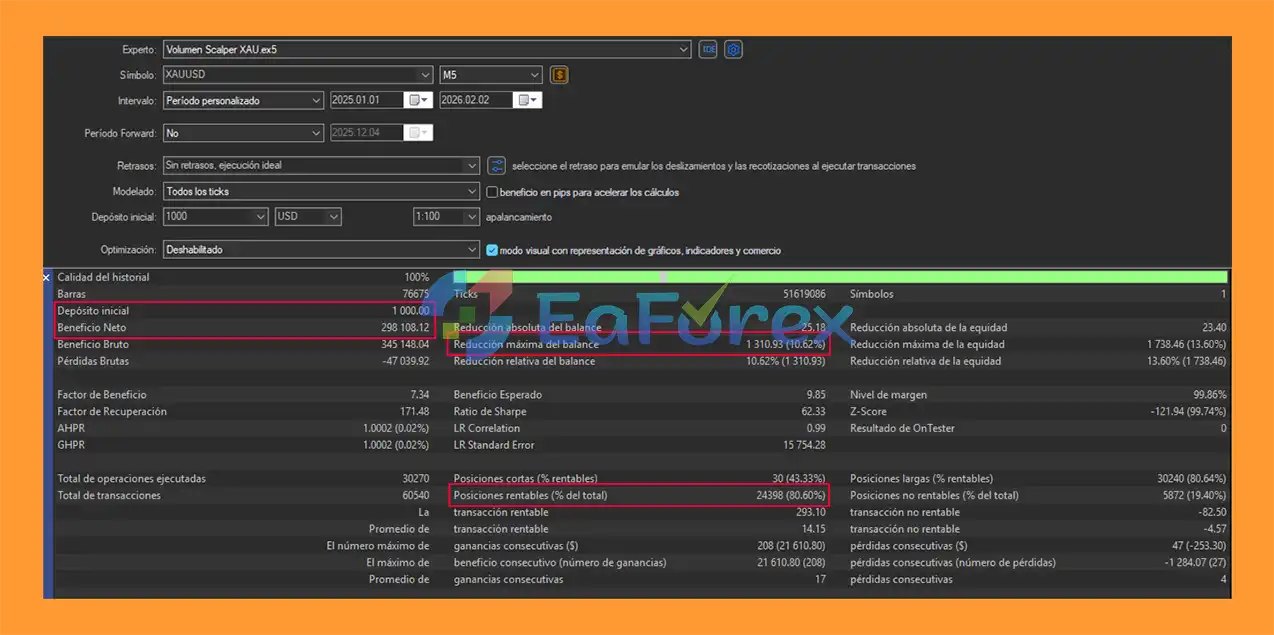Enable 'beneficio en pips' checkbox

click(492, 192)
